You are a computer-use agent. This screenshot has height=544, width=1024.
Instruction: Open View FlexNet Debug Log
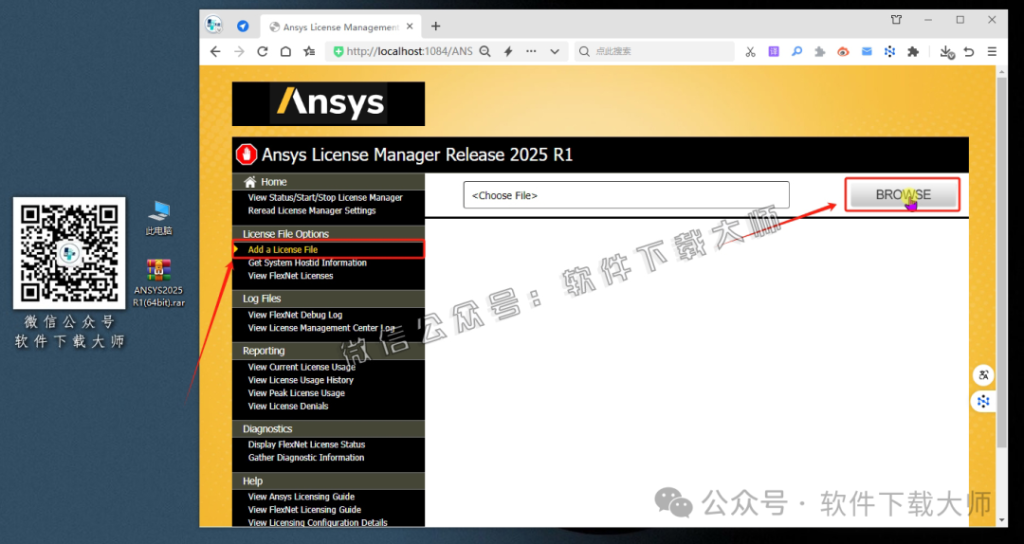point(295,315)
